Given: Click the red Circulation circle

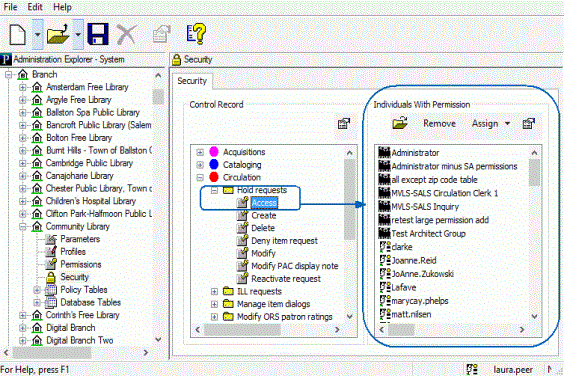Looking at the screenshot, I should [214, 177].
